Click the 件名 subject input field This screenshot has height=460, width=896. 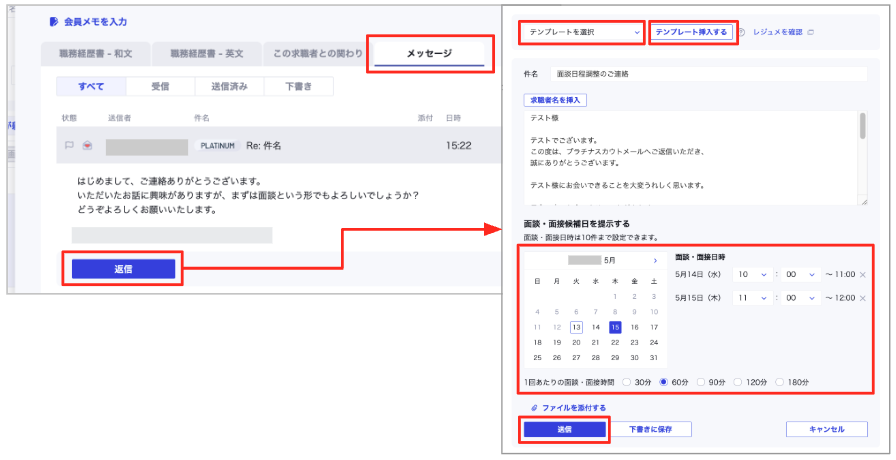(700, 74)
